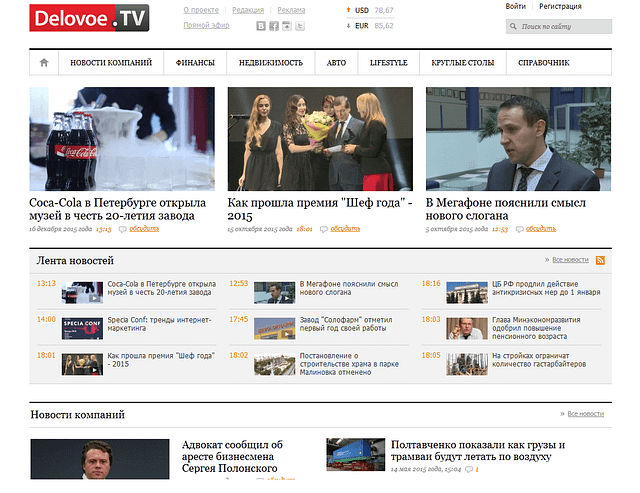Click обсудить link under Мегафон article

pos(541,229)
